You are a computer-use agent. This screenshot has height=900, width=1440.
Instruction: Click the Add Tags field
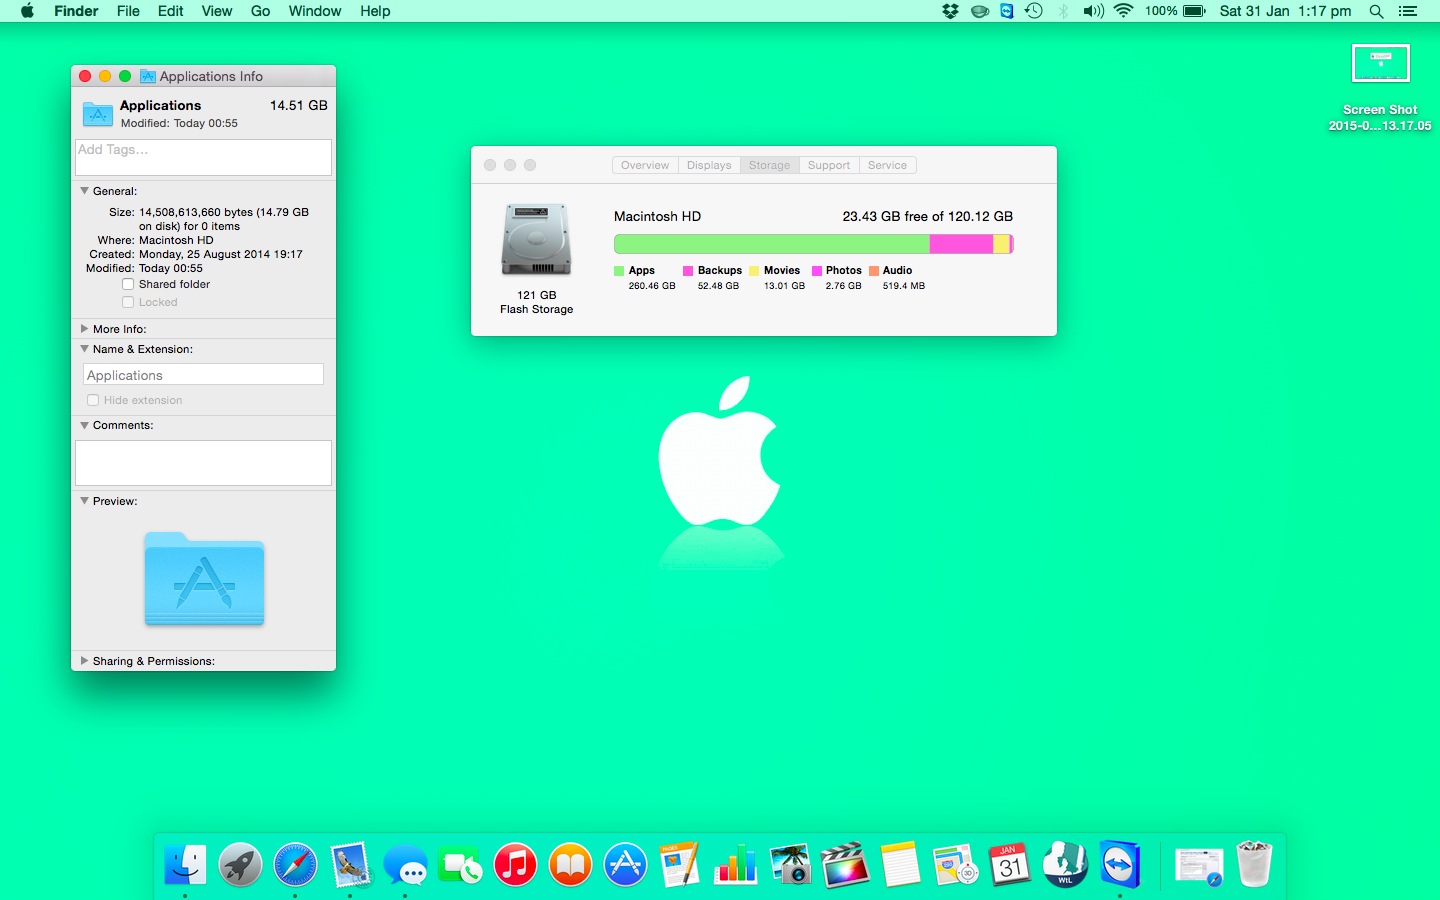coord(204,157)
